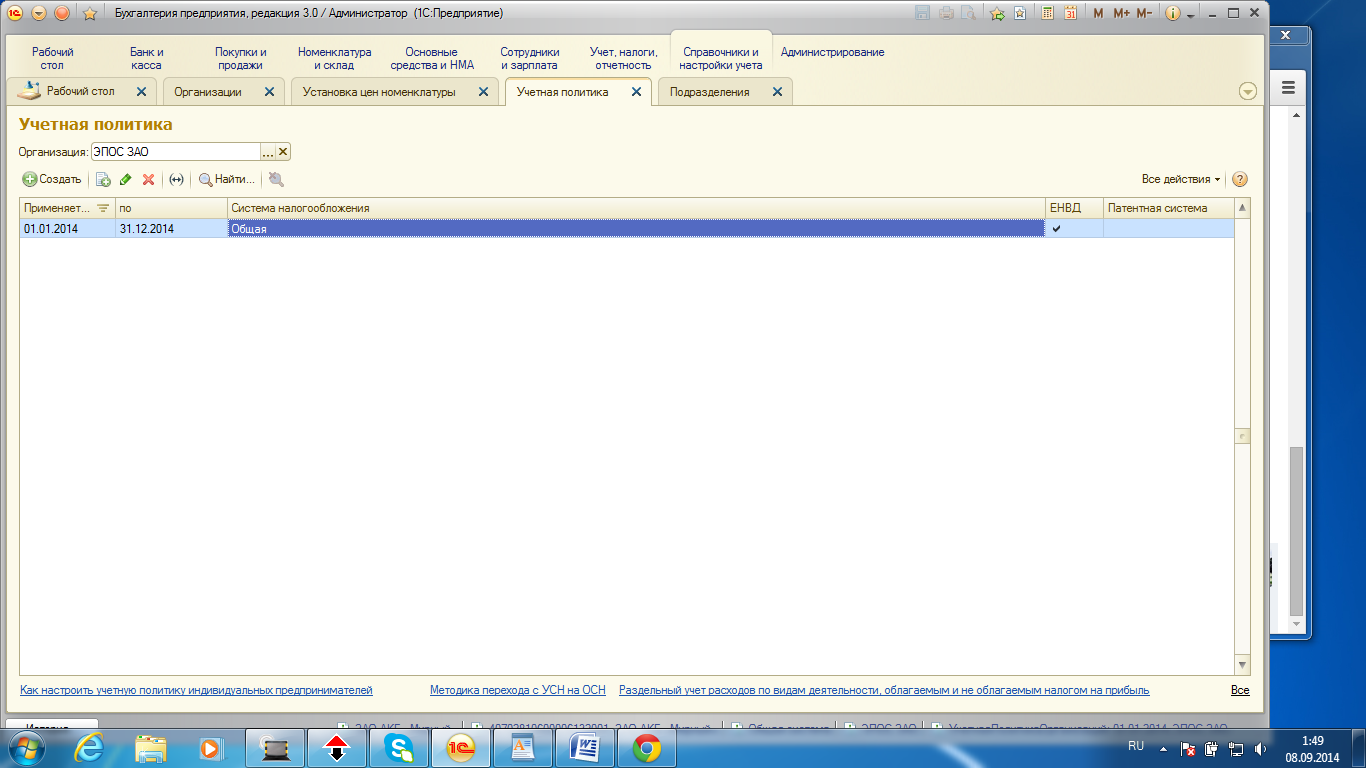Open the Администрирование section

pos(832,52)
